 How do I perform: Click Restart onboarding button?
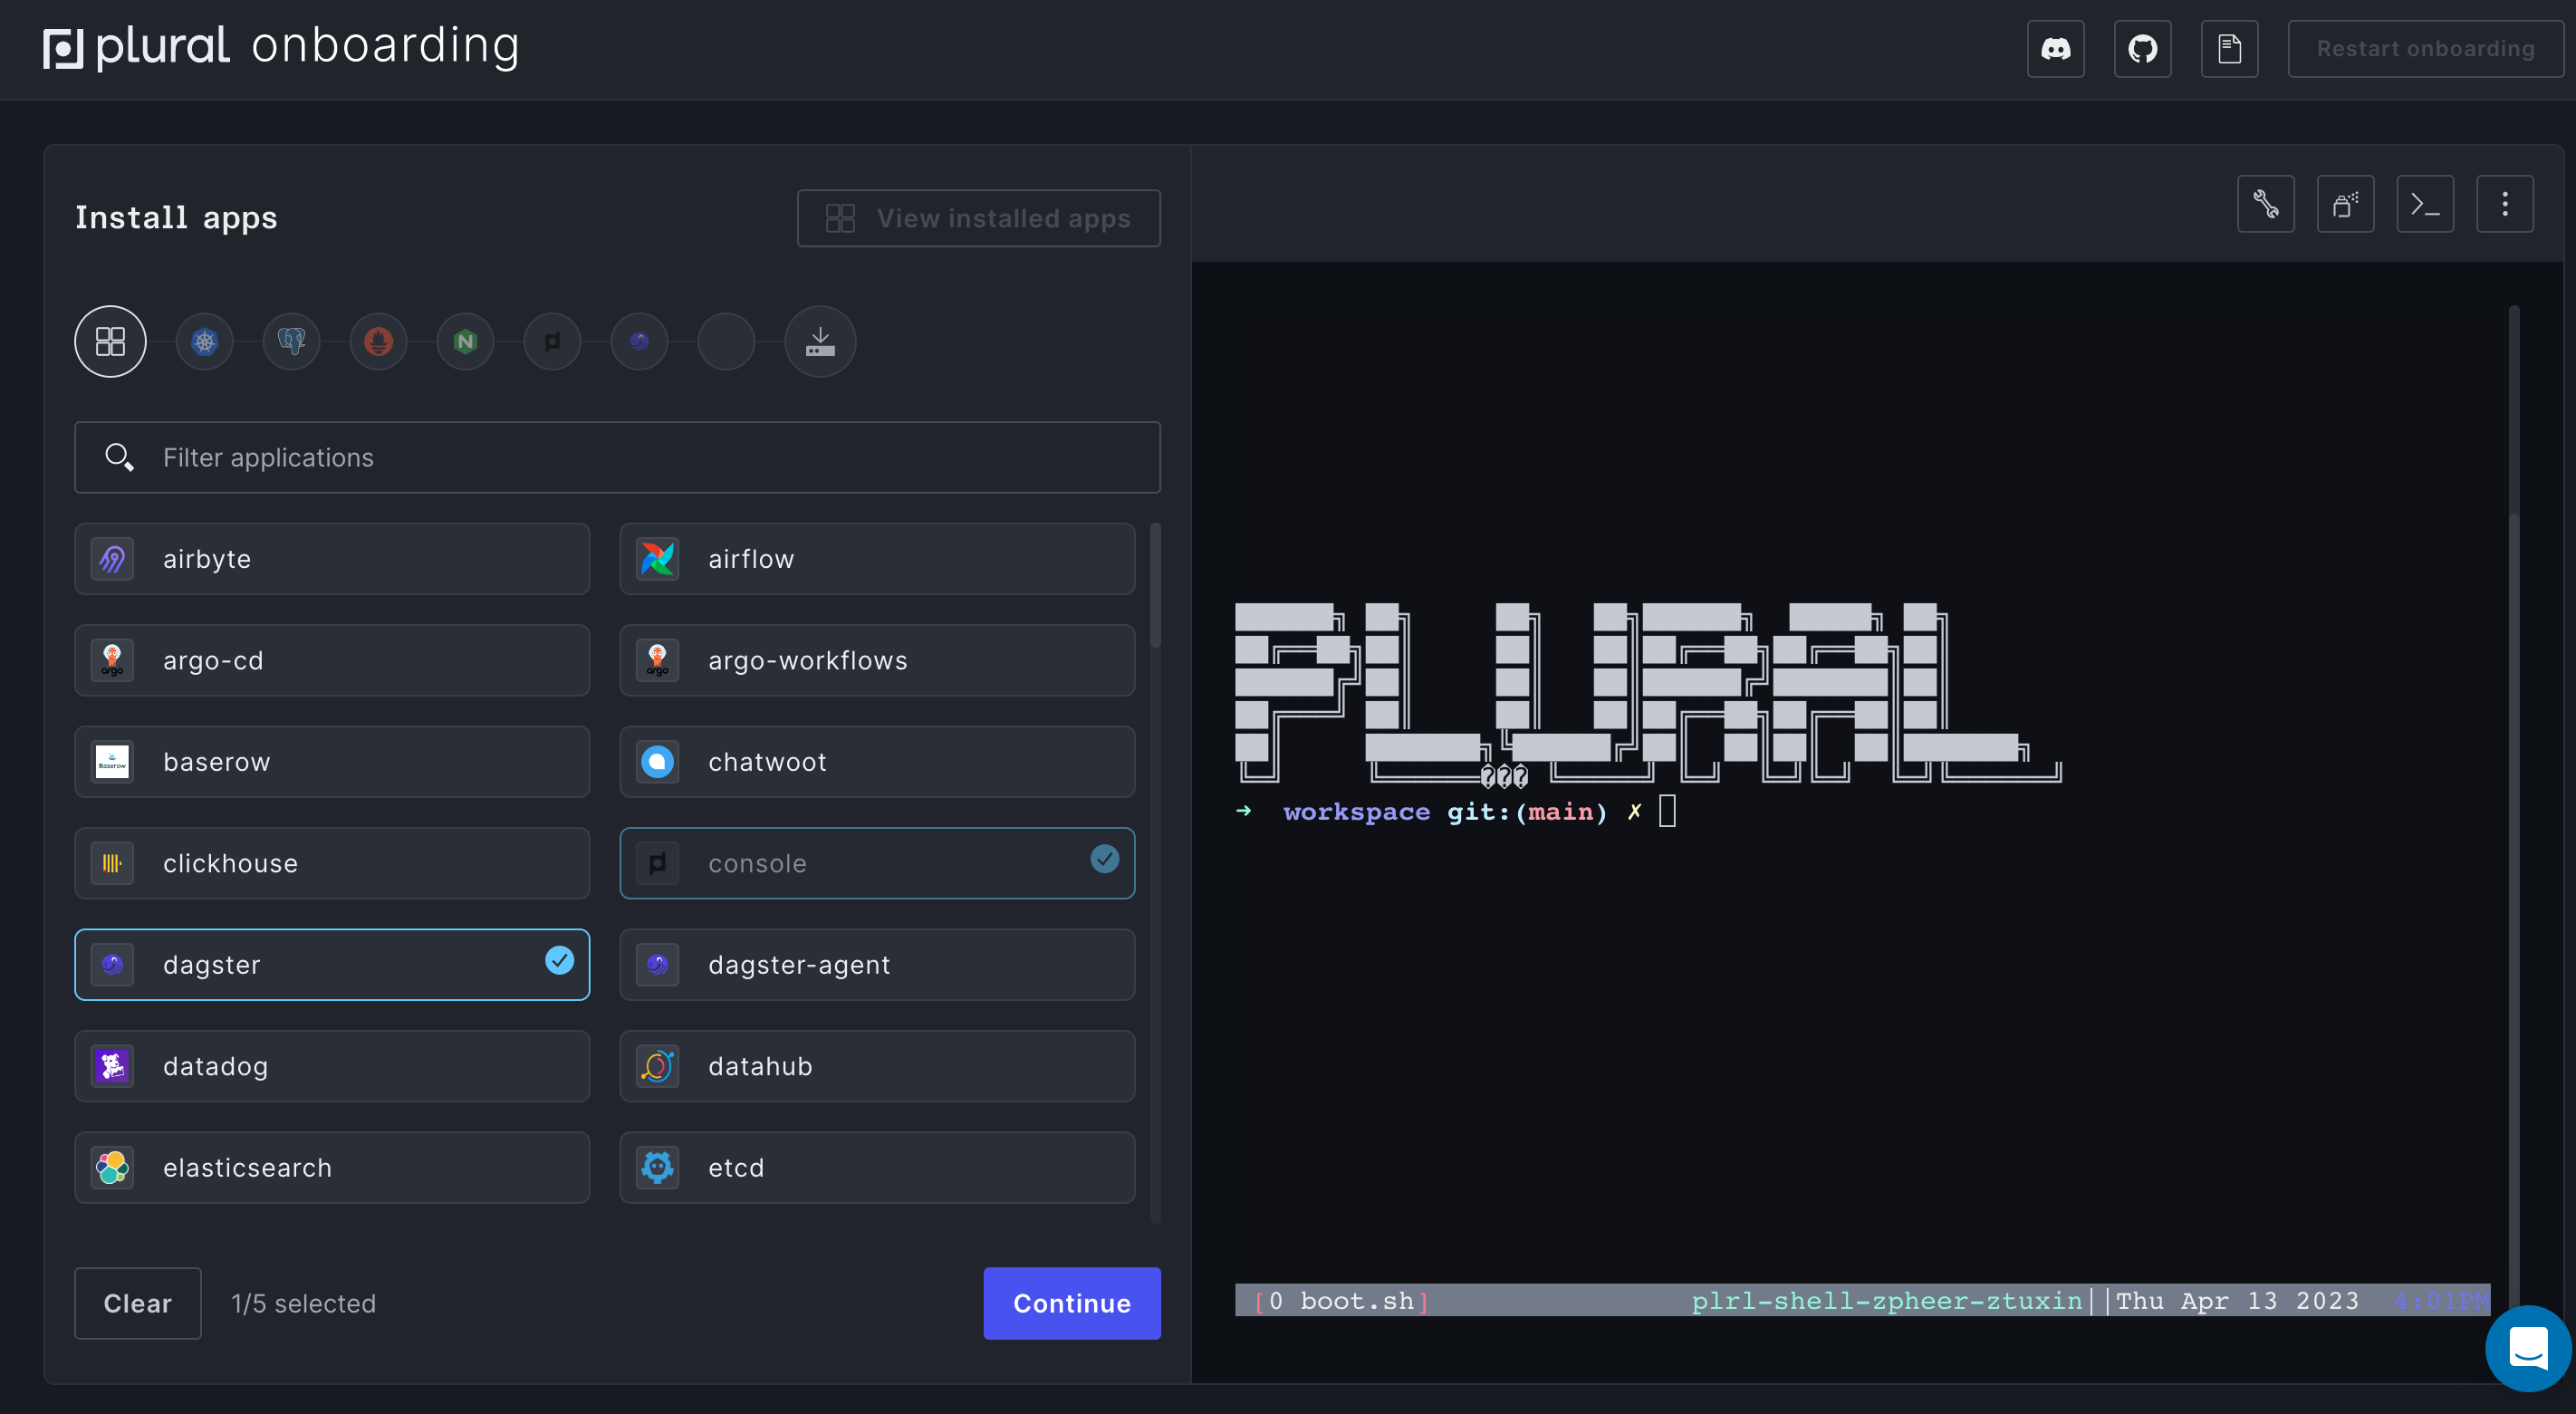coord(2425,49)
